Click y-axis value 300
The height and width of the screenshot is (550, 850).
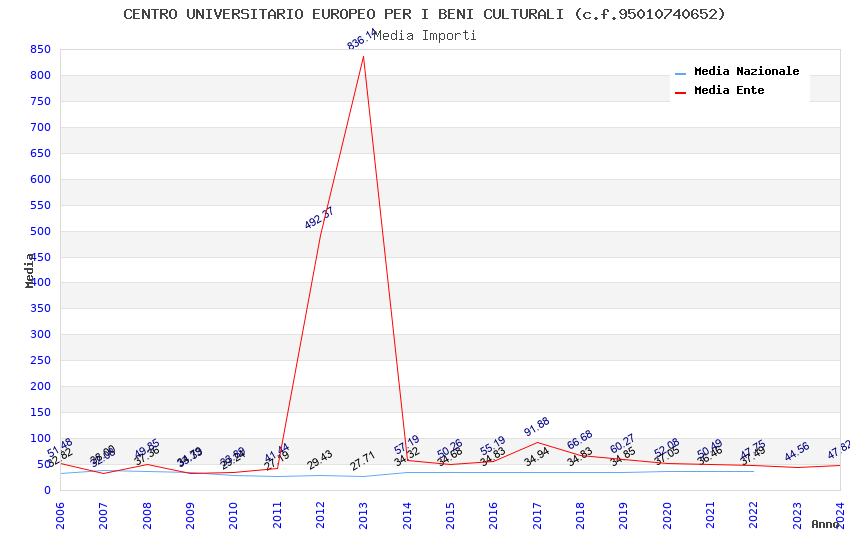[x=41, y=334]
